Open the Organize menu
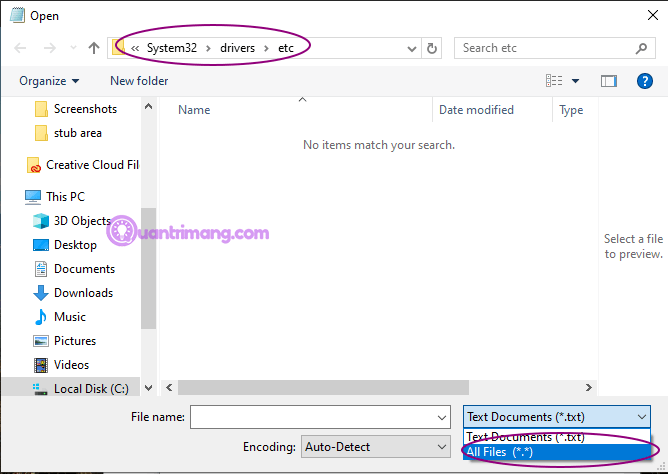 click(49, 81)
